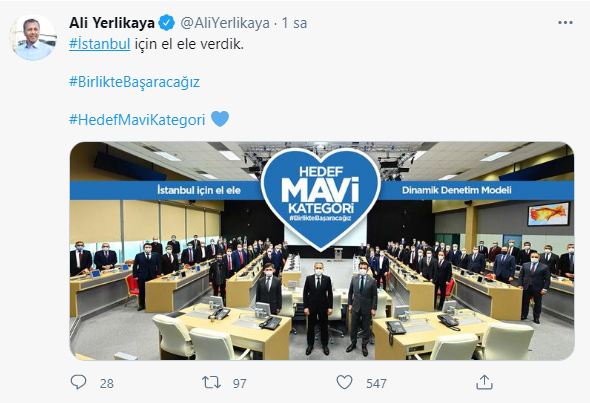This screenshot has width=590, height=403.
Task: Open the #BirlikteBaşaracağız hashtag
Action: pyautogui.click(x=134, y=82)
